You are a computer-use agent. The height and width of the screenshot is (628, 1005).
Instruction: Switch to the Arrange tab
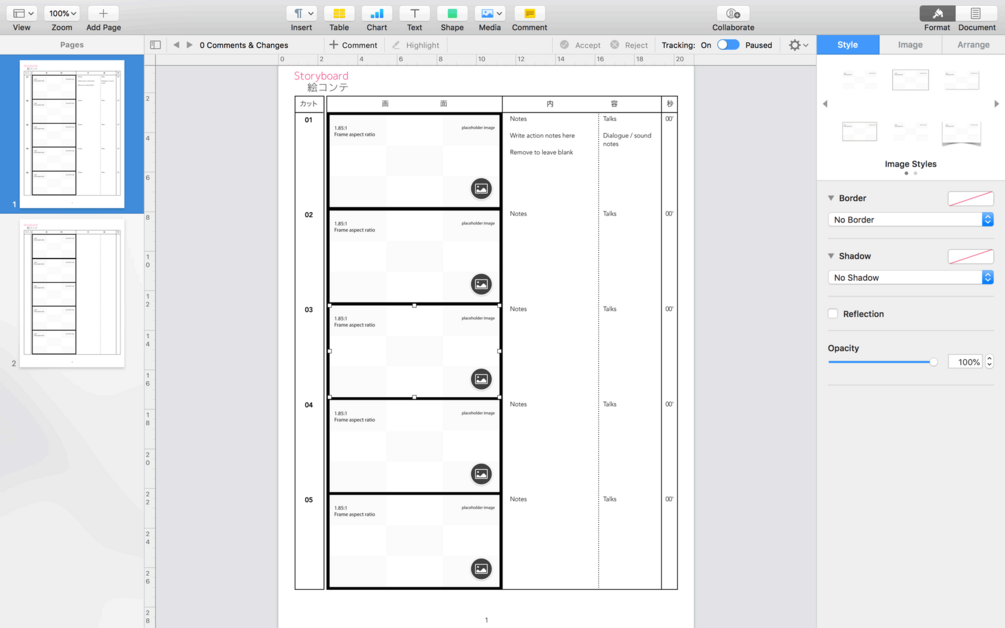click(x=973, y=45)
